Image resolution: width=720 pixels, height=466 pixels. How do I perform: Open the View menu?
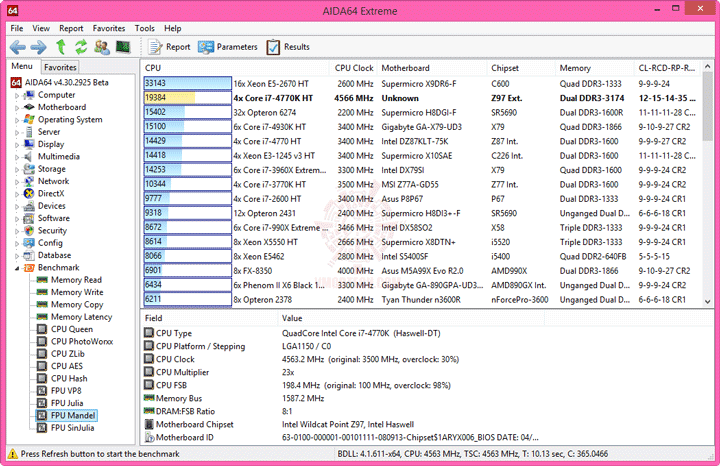click(x=41, y=28)
